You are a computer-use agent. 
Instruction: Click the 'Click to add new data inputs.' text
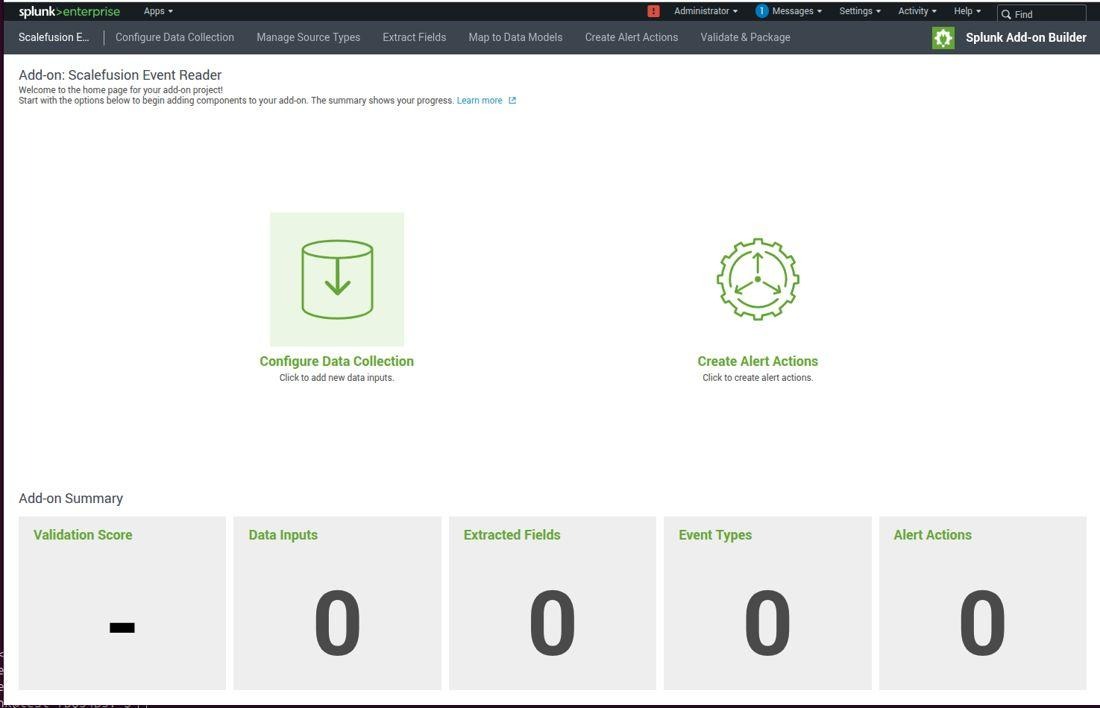(x=337, y=378)
